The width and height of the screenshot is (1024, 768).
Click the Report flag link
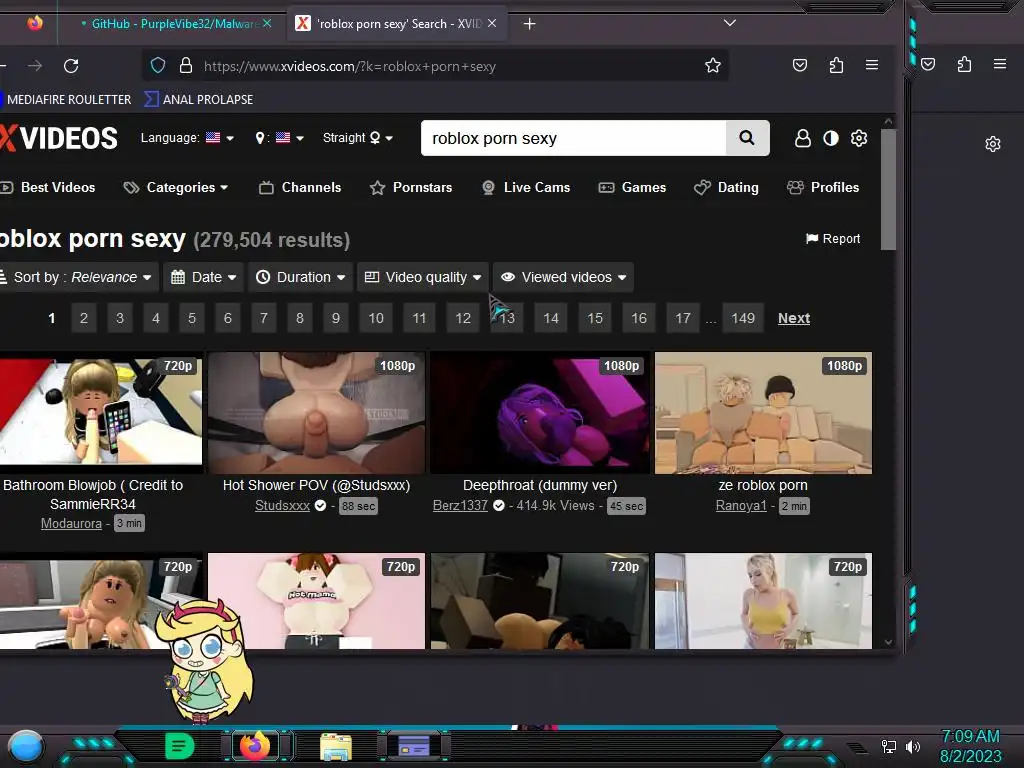tap(833, 238)
